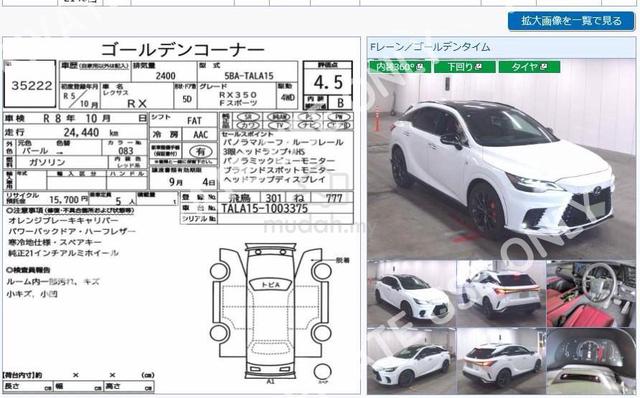
Task: Click the circled 有 maintenance record mark
Action: 201,152
